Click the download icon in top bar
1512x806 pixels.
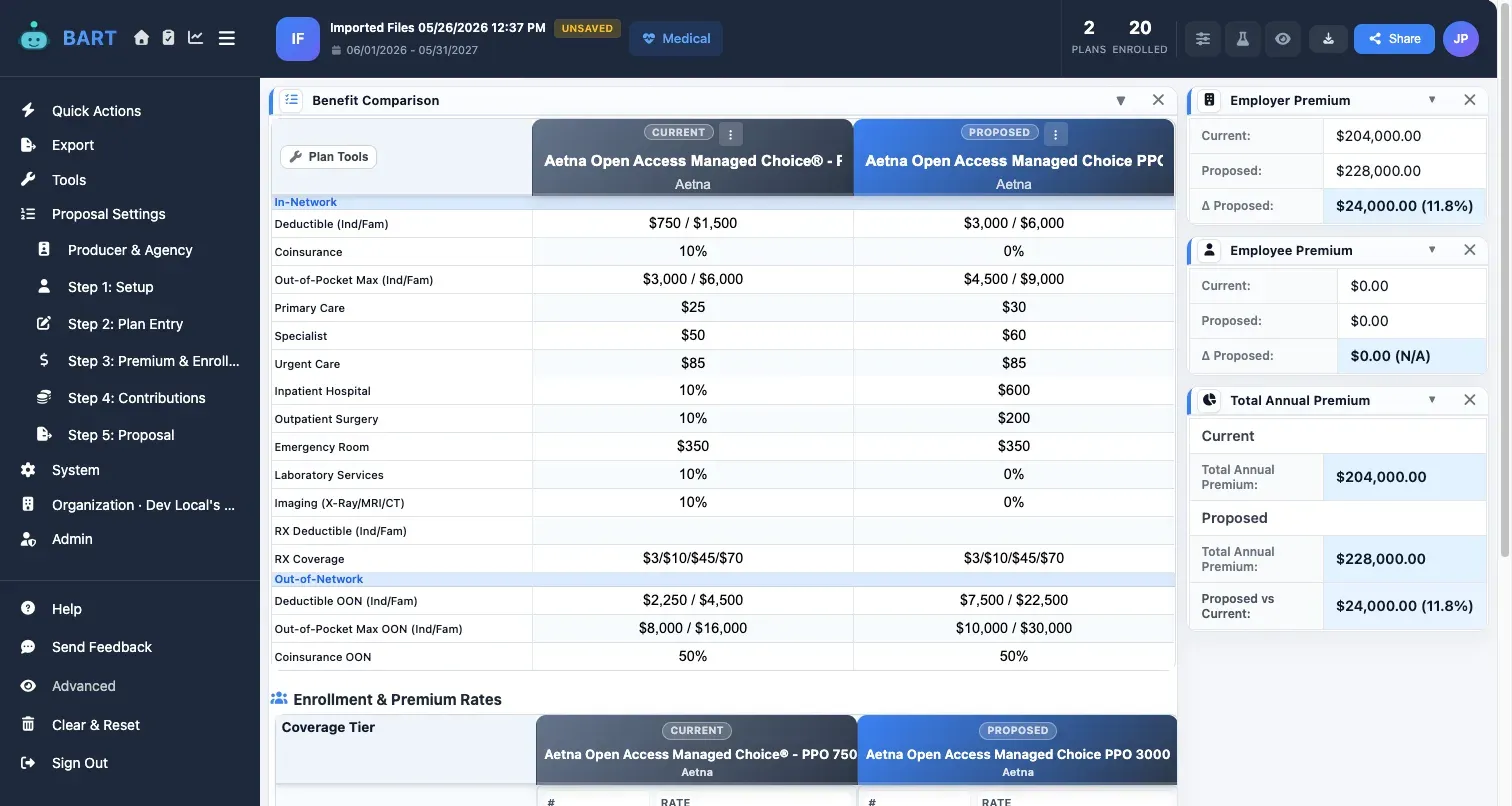pyautogui.click(x=1328, y=39)
